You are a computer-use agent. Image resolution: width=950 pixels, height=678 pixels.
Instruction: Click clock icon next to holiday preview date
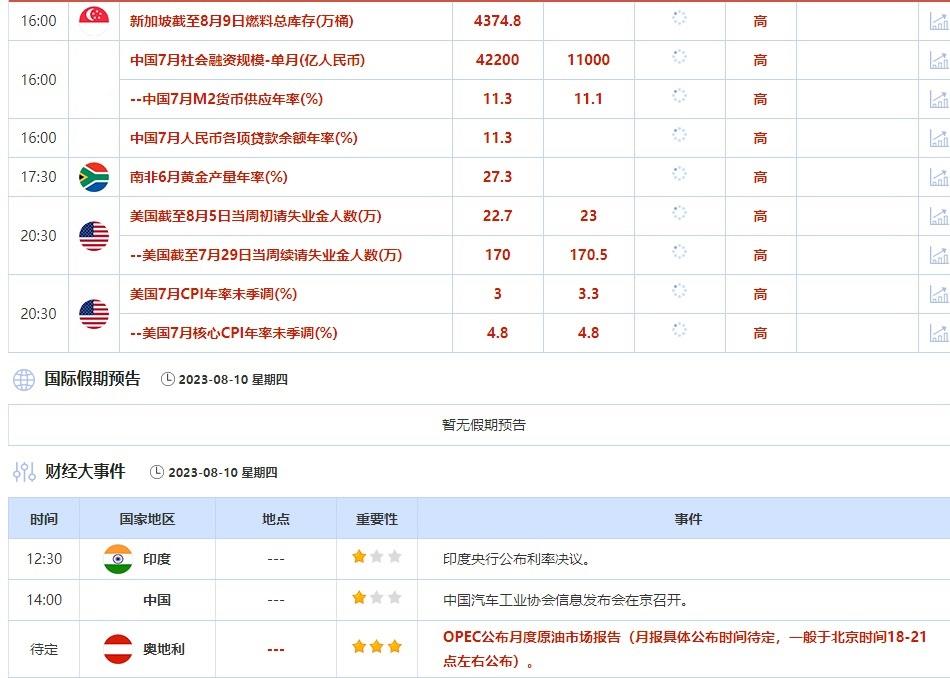[x=167, y=379]
